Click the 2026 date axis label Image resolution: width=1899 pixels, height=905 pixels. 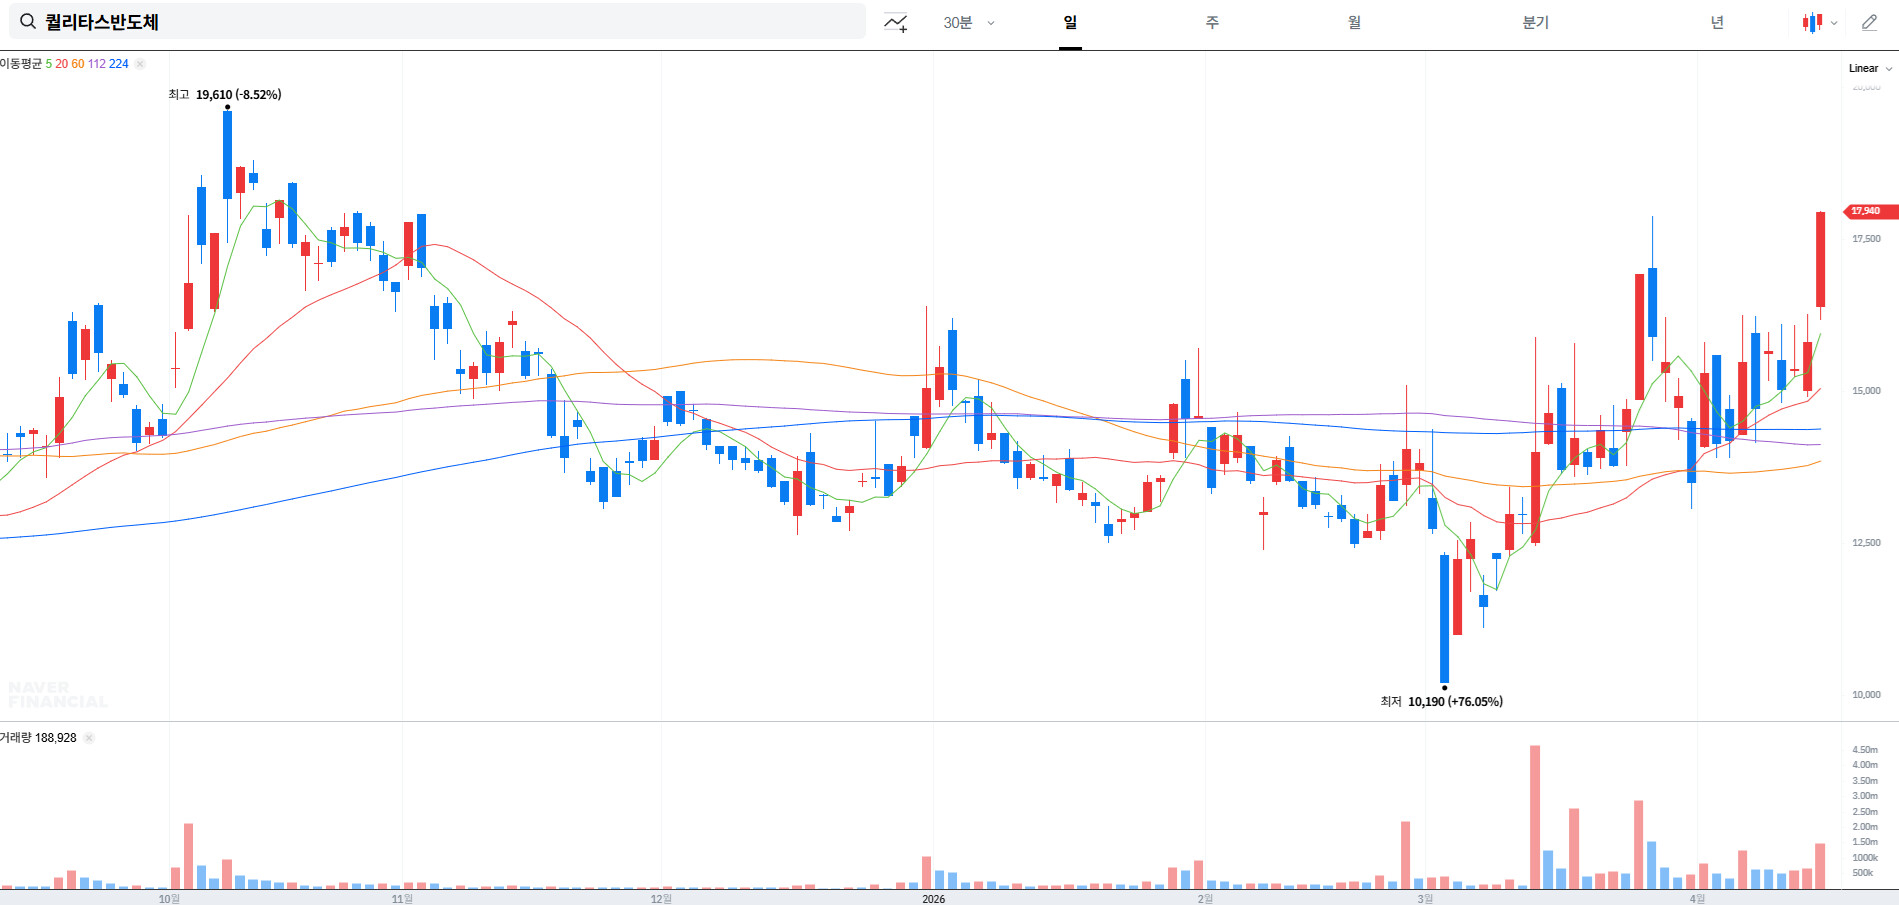(933, 899)
